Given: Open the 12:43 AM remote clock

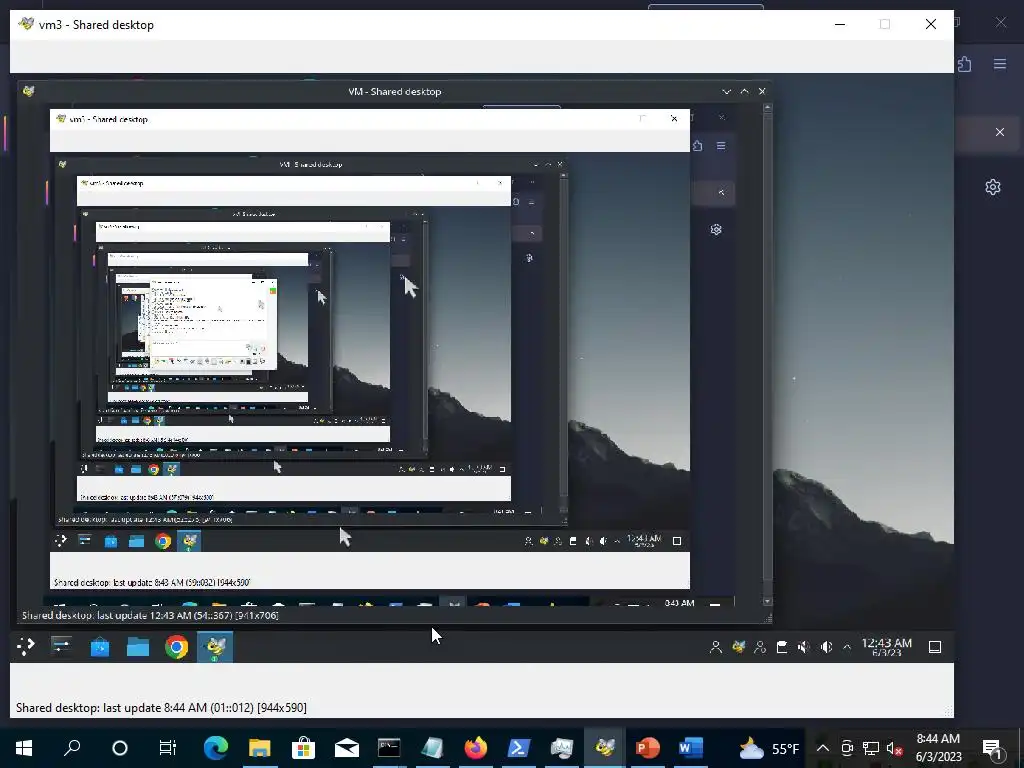Looking at the screenshot, I should coord(886,647).
